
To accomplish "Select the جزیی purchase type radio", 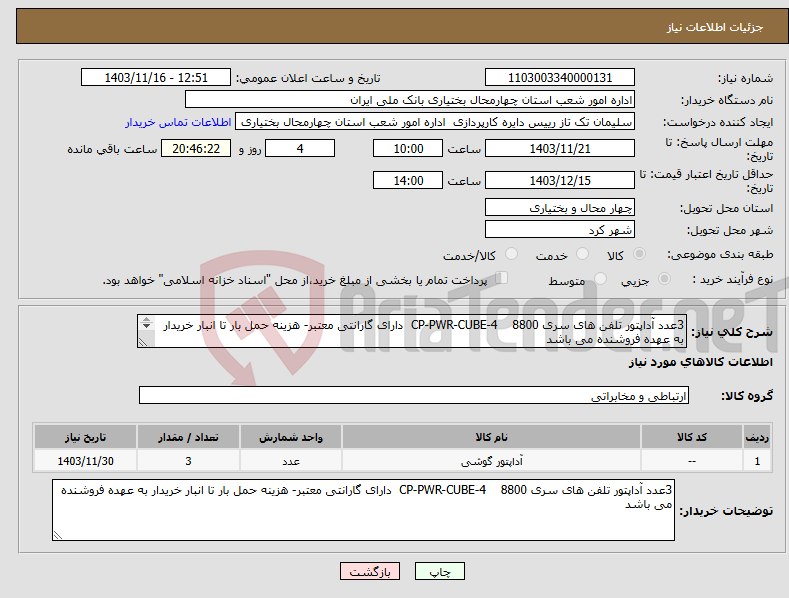I will [x=664, y=279].
